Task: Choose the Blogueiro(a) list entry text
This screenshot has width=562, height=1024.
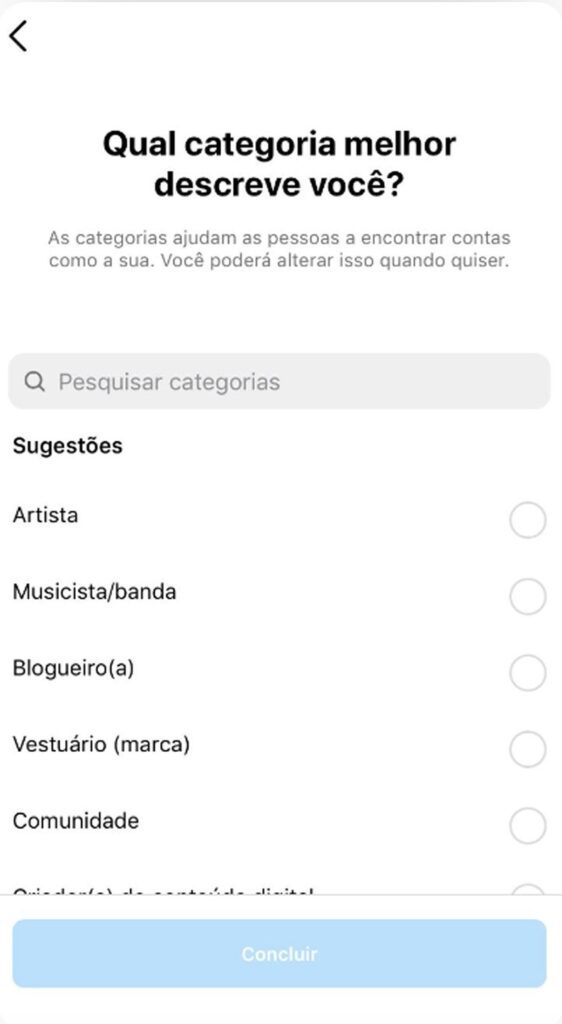Action: coord(73,669)
